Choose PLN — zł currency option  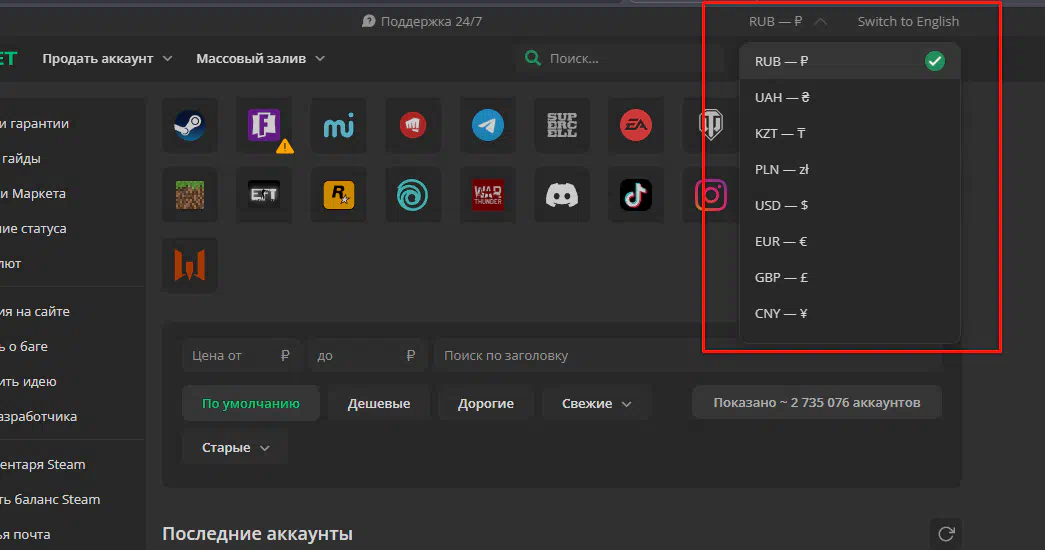pos(850,169)
